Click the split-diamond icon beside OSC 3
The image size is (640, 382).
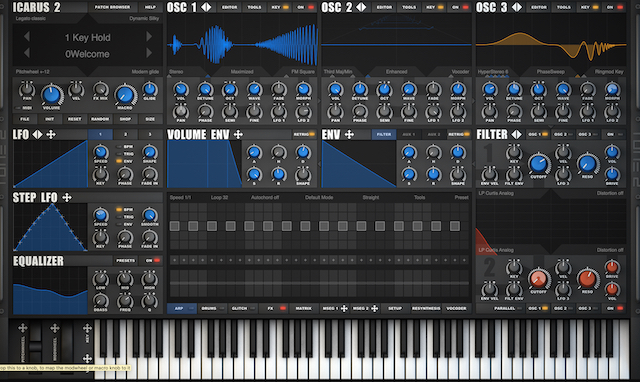(x=517, y=7)
